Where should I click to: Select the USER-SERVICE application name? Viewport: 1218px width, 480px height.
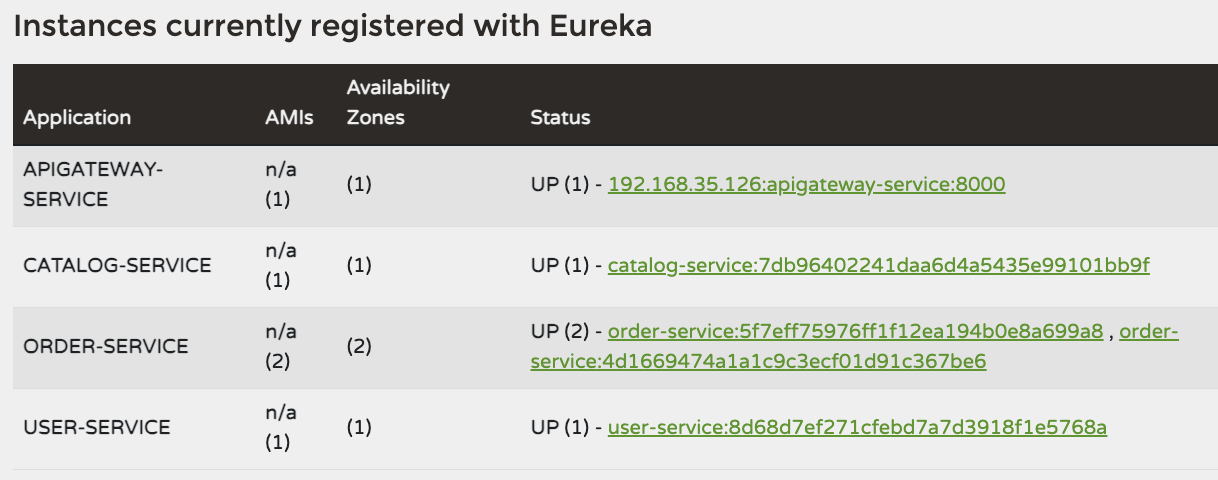pyautogui.click(x=97, y=428)
